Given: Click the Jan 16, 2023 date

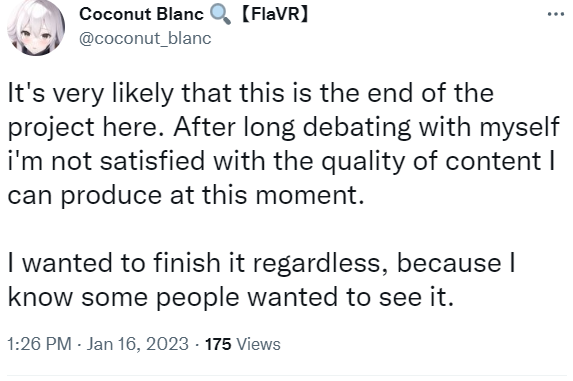Looking at the screenshot, I should (x=138, y=344).
